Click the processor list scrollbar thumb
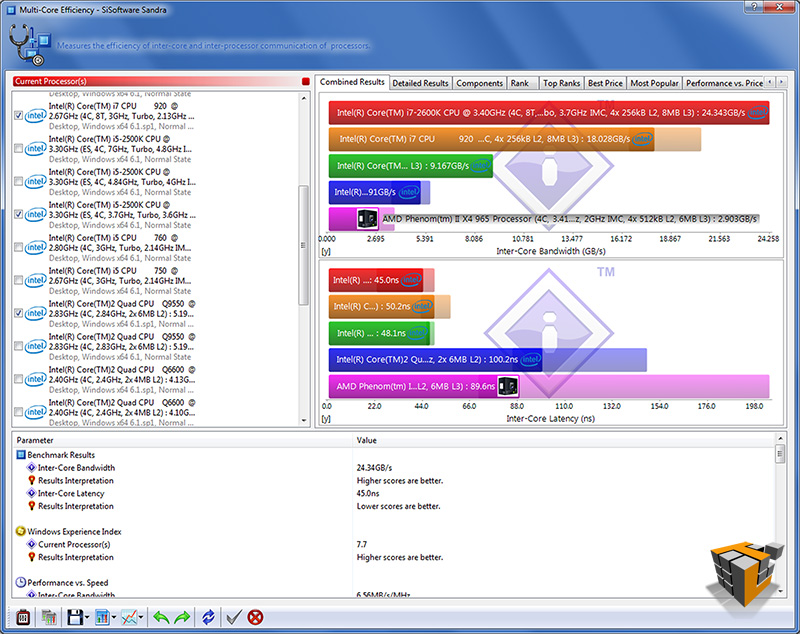This screenshot has width=800, height=634. pos(304,245)
